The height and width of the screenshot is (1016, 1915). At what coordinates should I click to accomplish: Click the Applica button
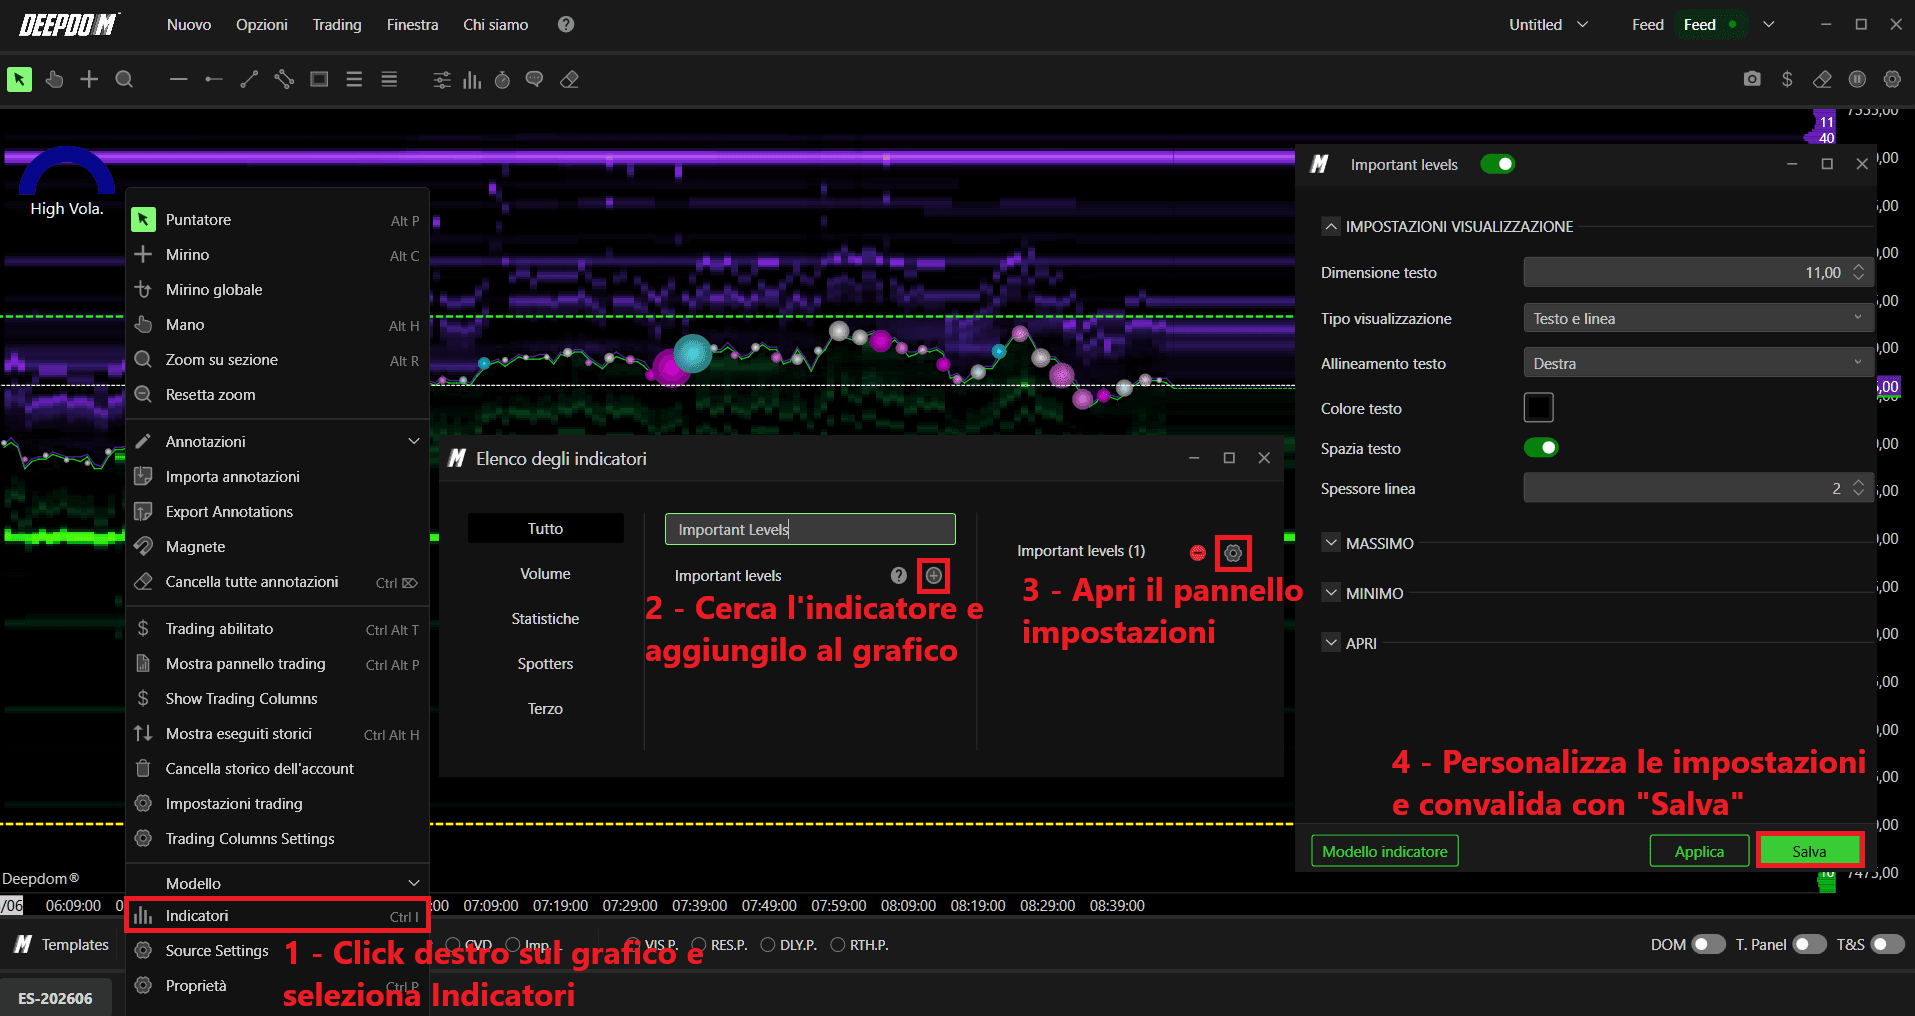pyautogui.click(x=1699, y=851)
